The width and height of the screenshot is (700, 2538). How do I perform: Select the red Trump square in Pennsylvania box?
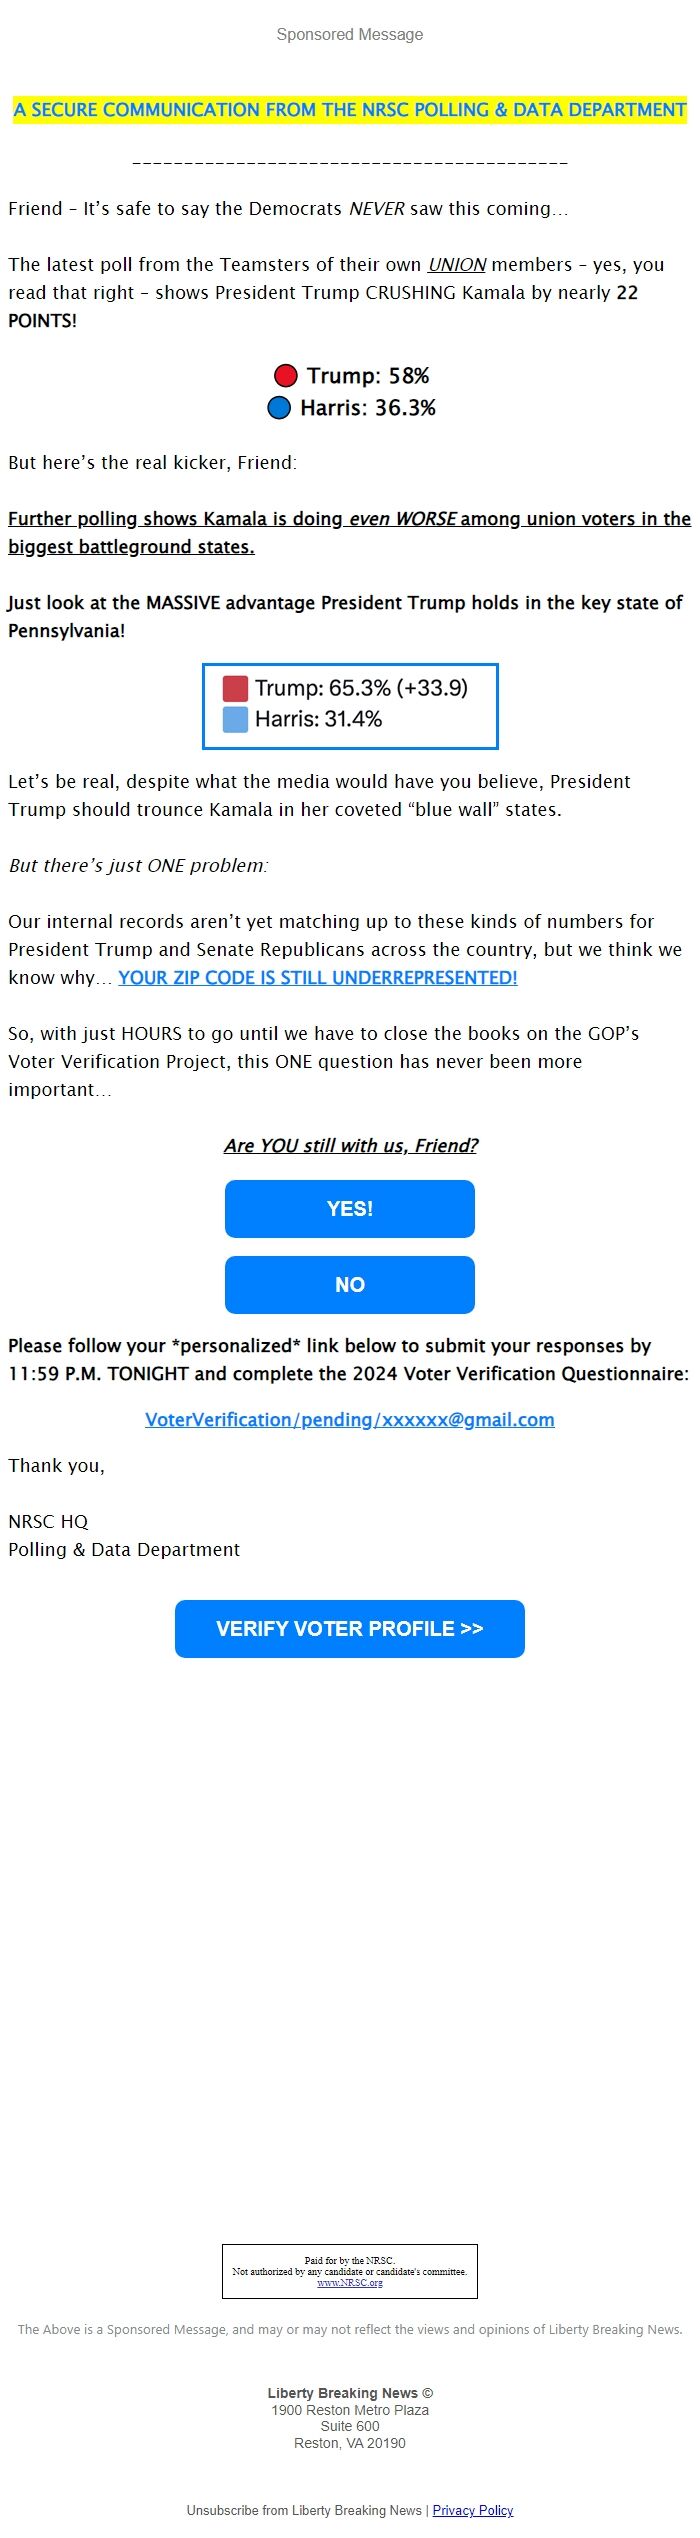pos(234,689)
